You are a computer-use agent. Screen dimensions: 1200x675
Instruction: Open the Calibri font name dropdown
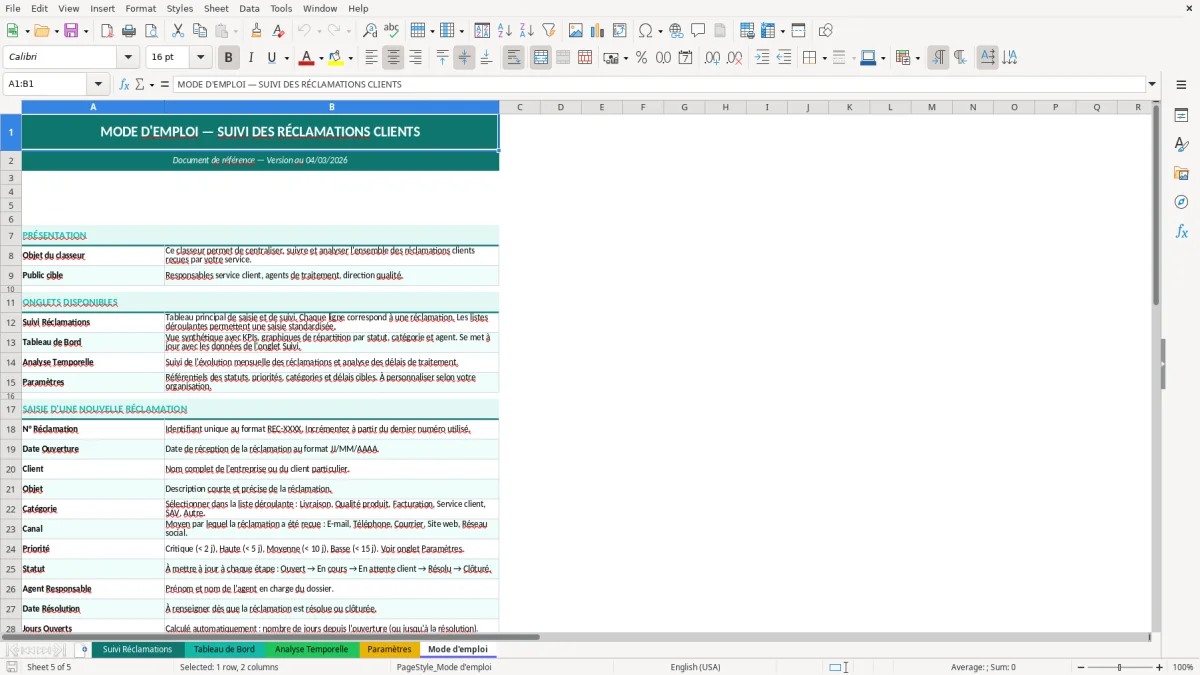(x=127, y=58)
